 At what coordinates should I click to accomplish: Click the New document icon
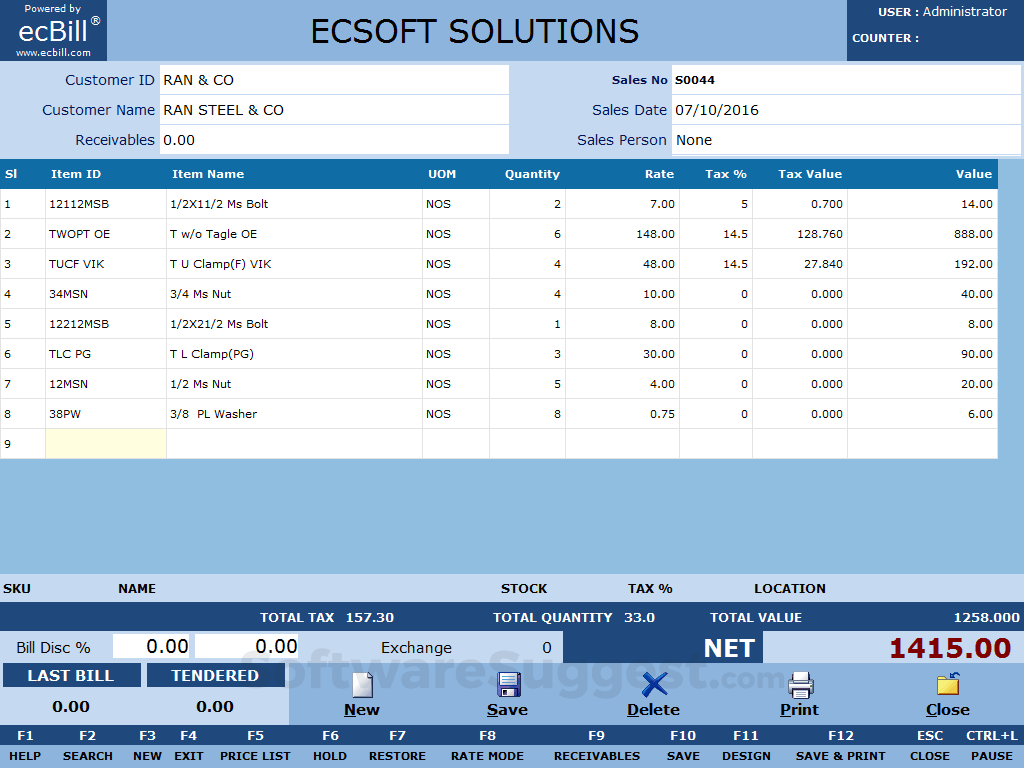point(362,685)
